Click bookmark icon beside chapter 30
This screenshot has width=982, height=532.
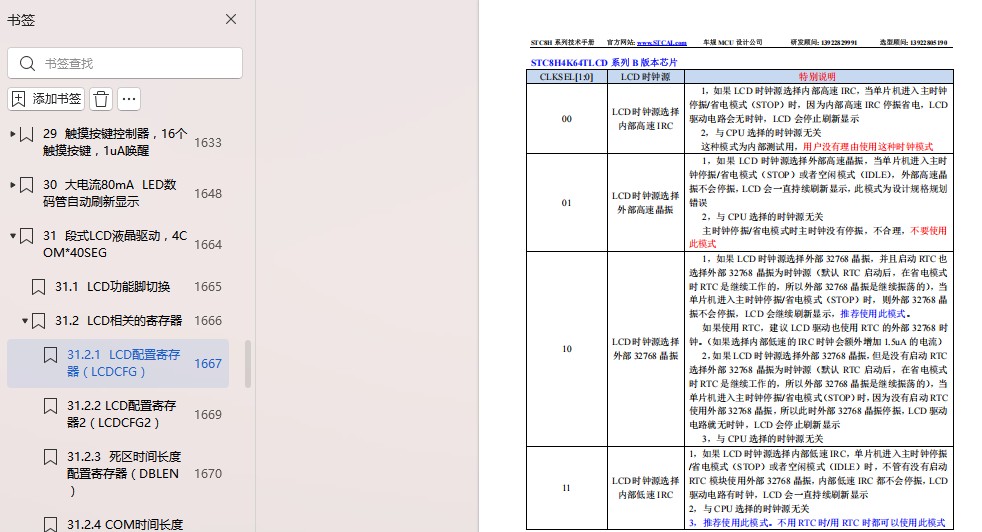[x=26, y=185]
